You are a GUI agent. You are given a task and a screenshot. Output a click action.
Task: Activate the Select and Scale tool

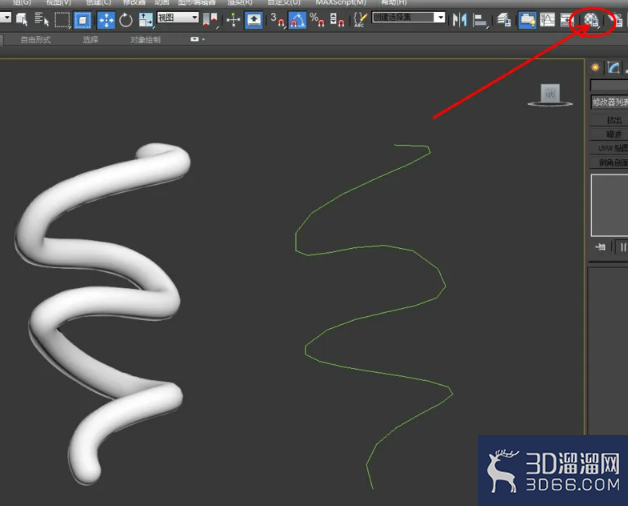[x=145, y=20]
